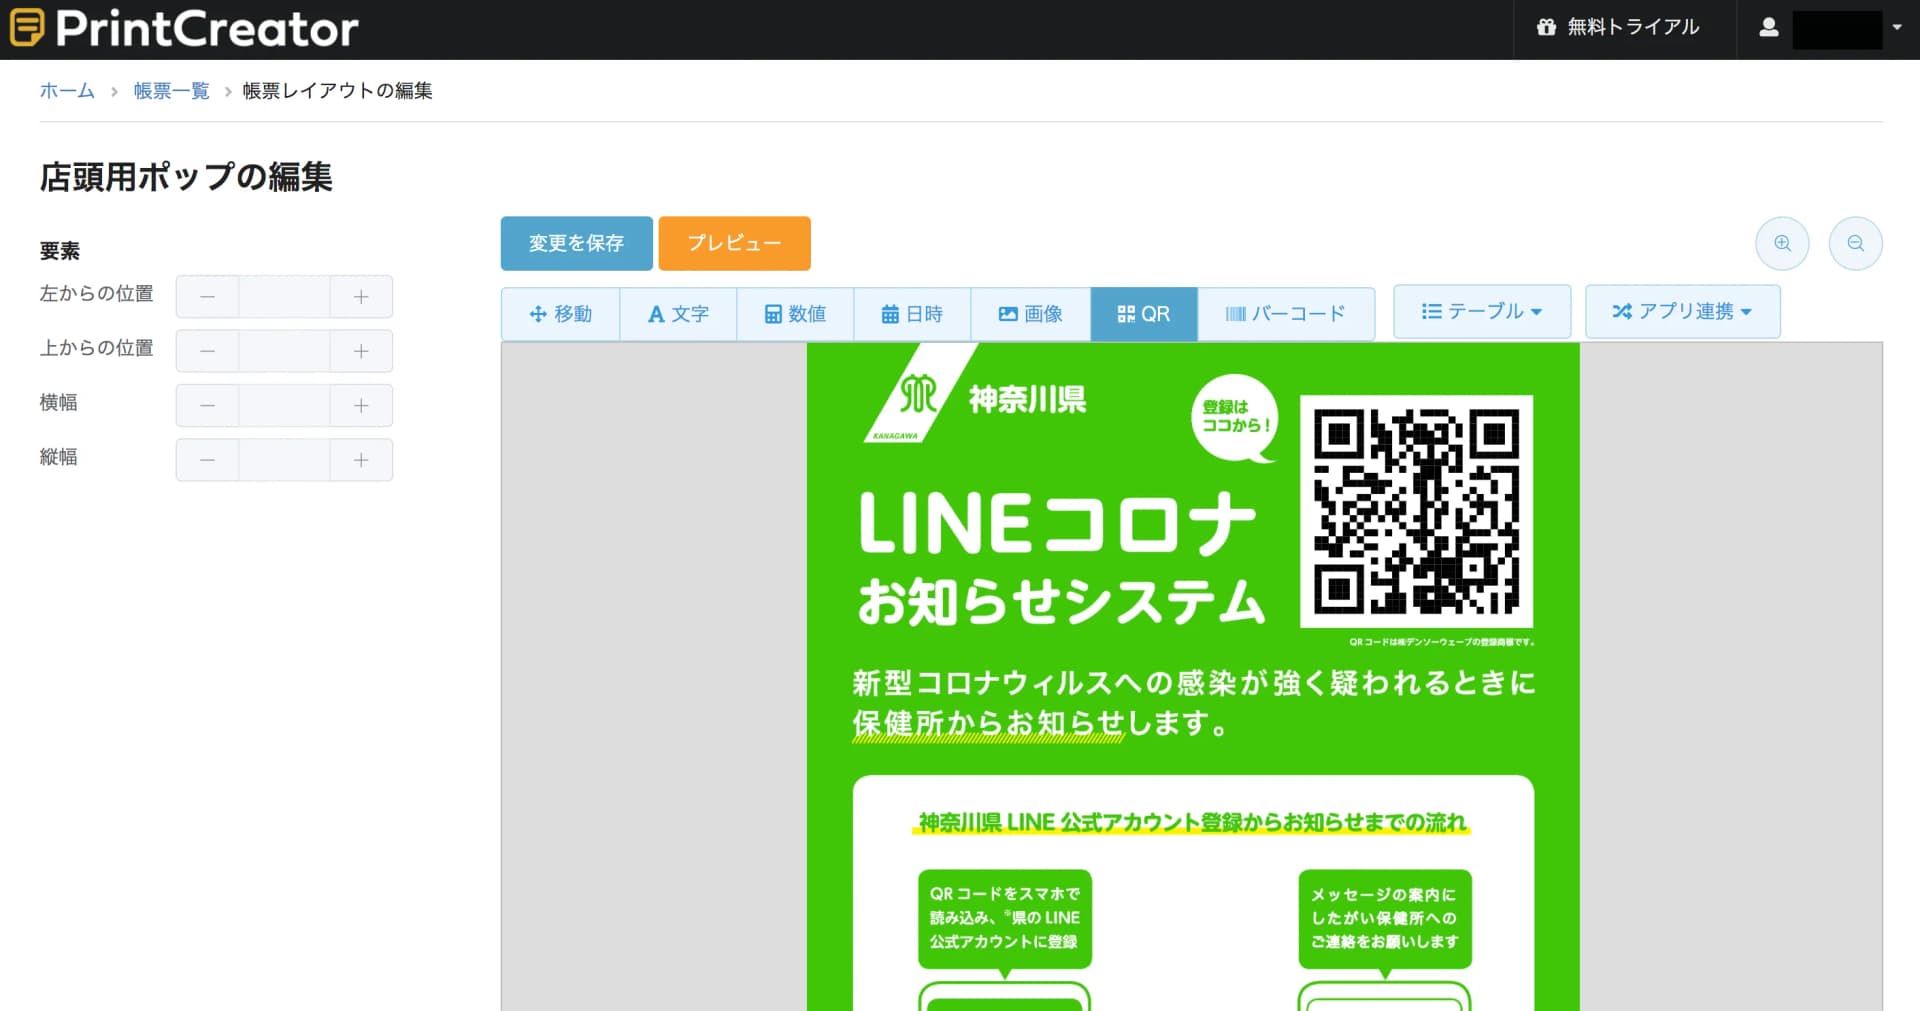This screenshot has height=1011, width=1920.
Task: Click the zoom out magnifier icon
Action: 1855,243
